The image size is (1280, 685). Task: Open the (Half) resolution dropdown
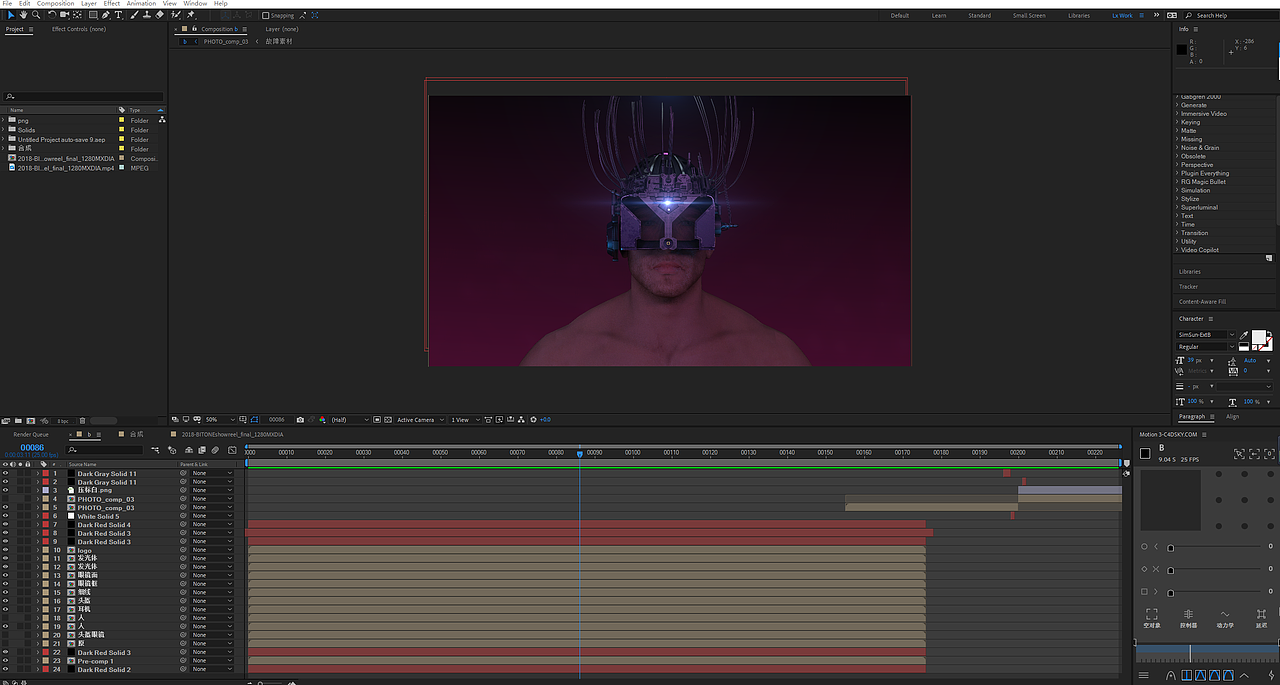(350, 419)
